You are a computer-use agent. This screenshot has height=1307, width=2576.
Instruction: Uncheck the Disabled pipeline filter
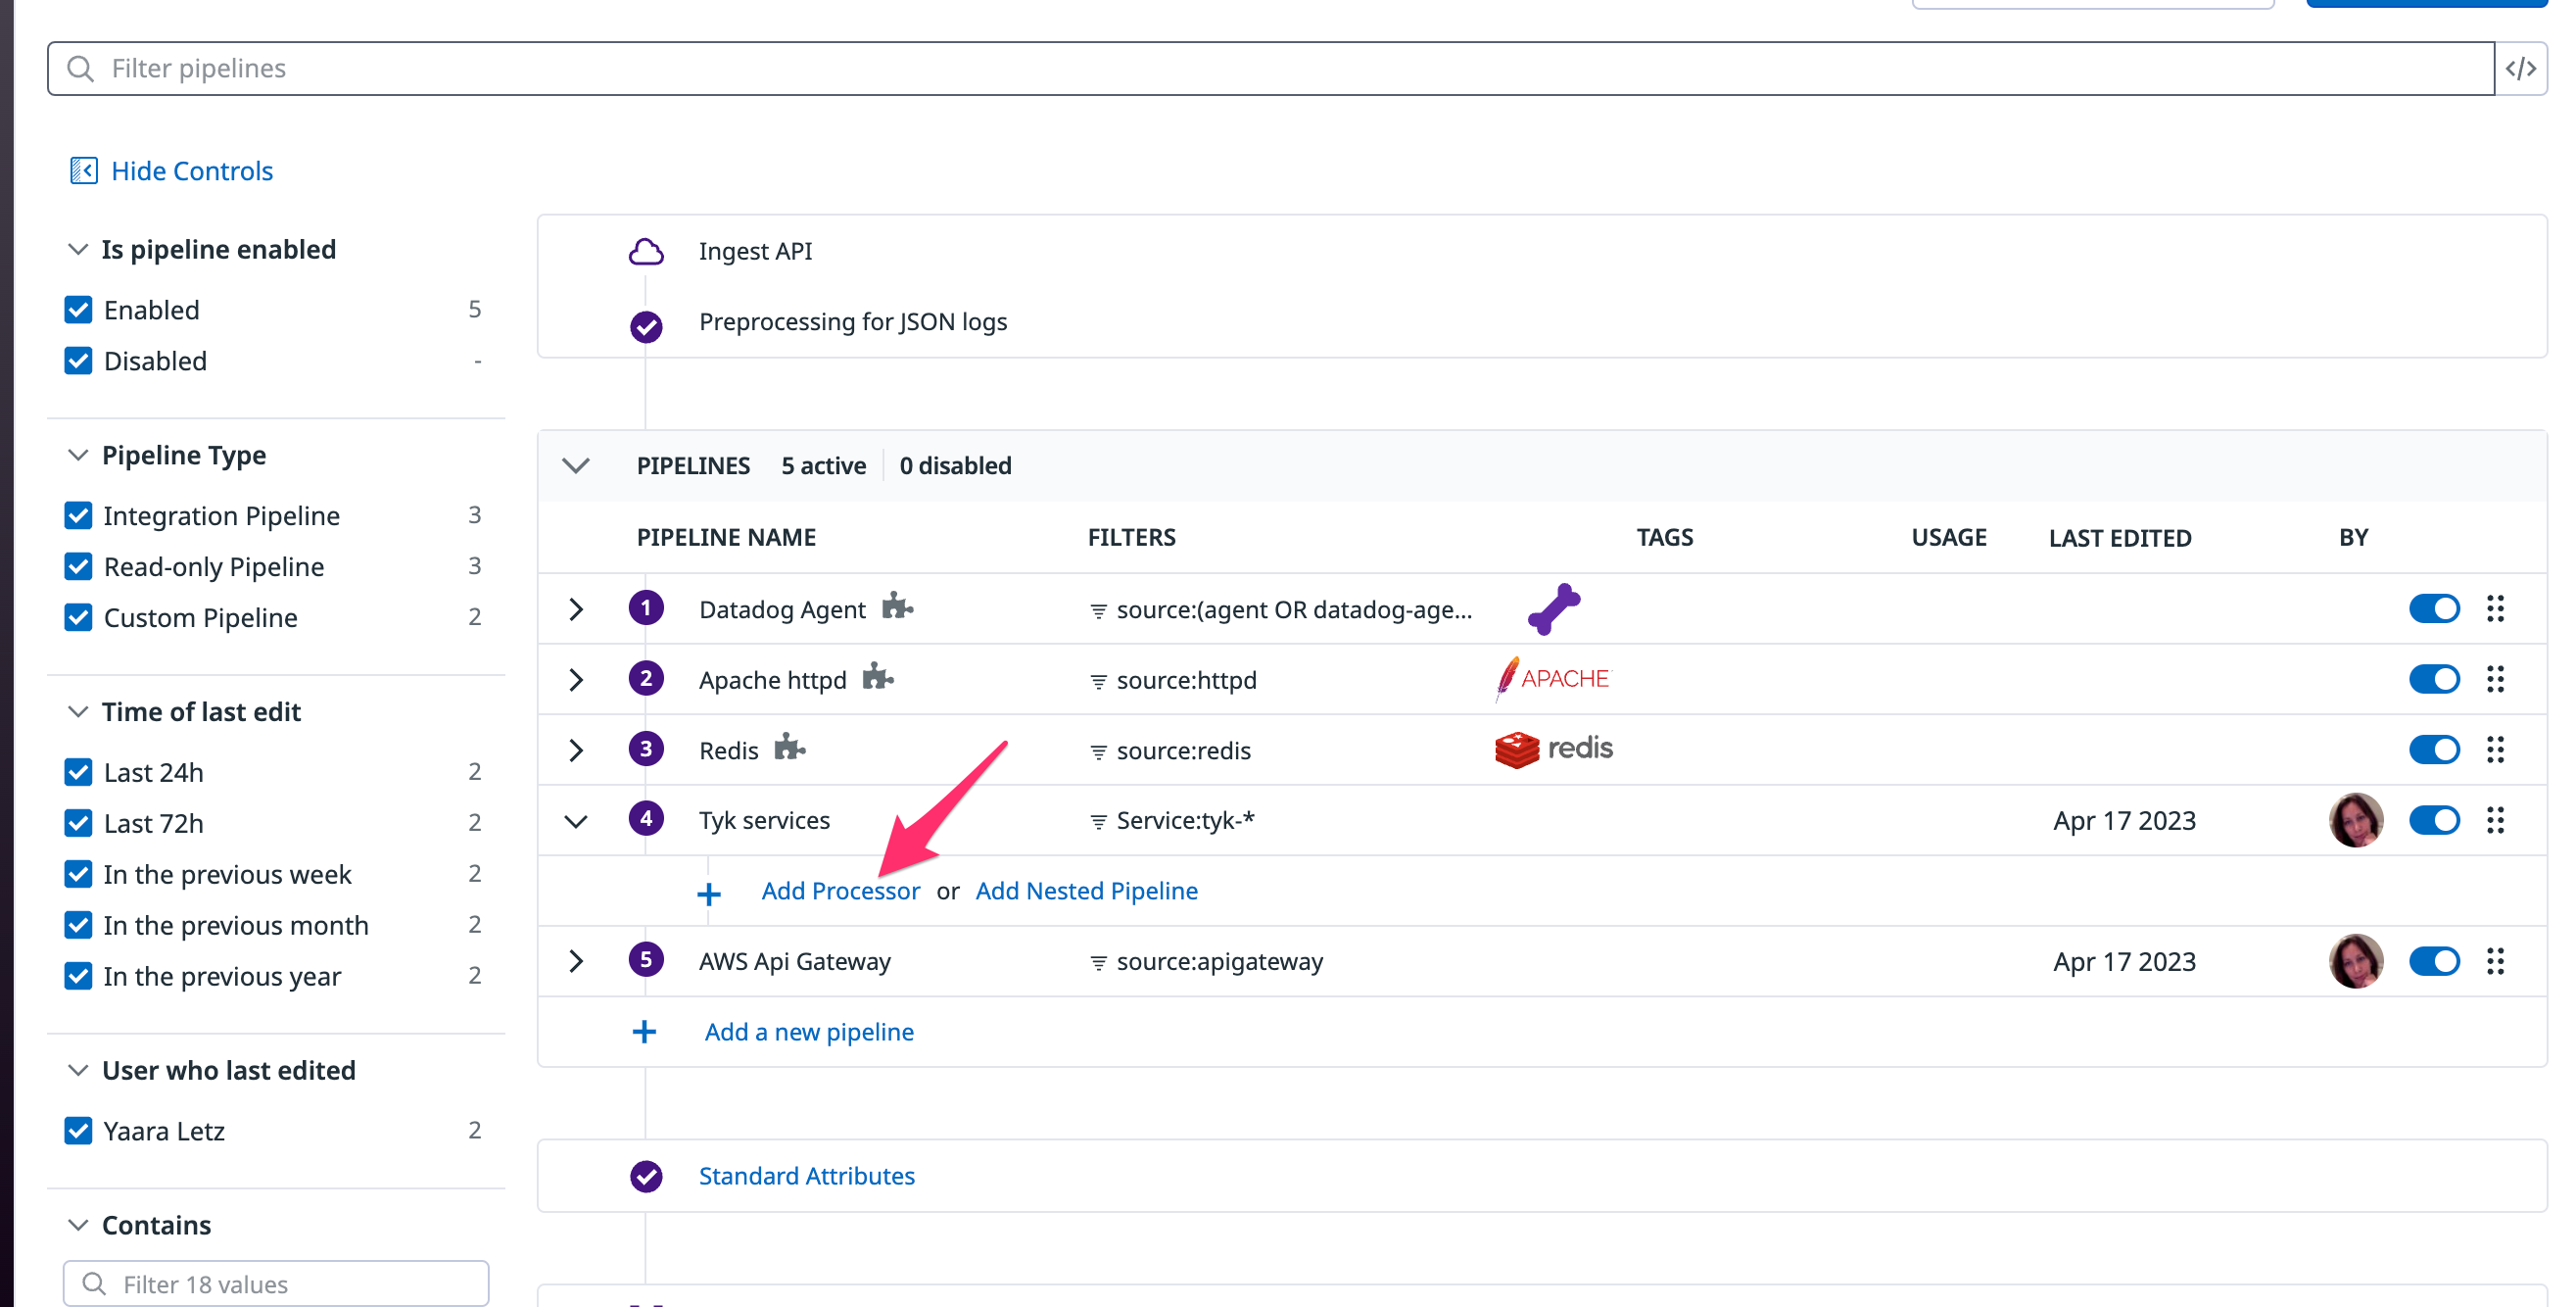pos(78,361)
